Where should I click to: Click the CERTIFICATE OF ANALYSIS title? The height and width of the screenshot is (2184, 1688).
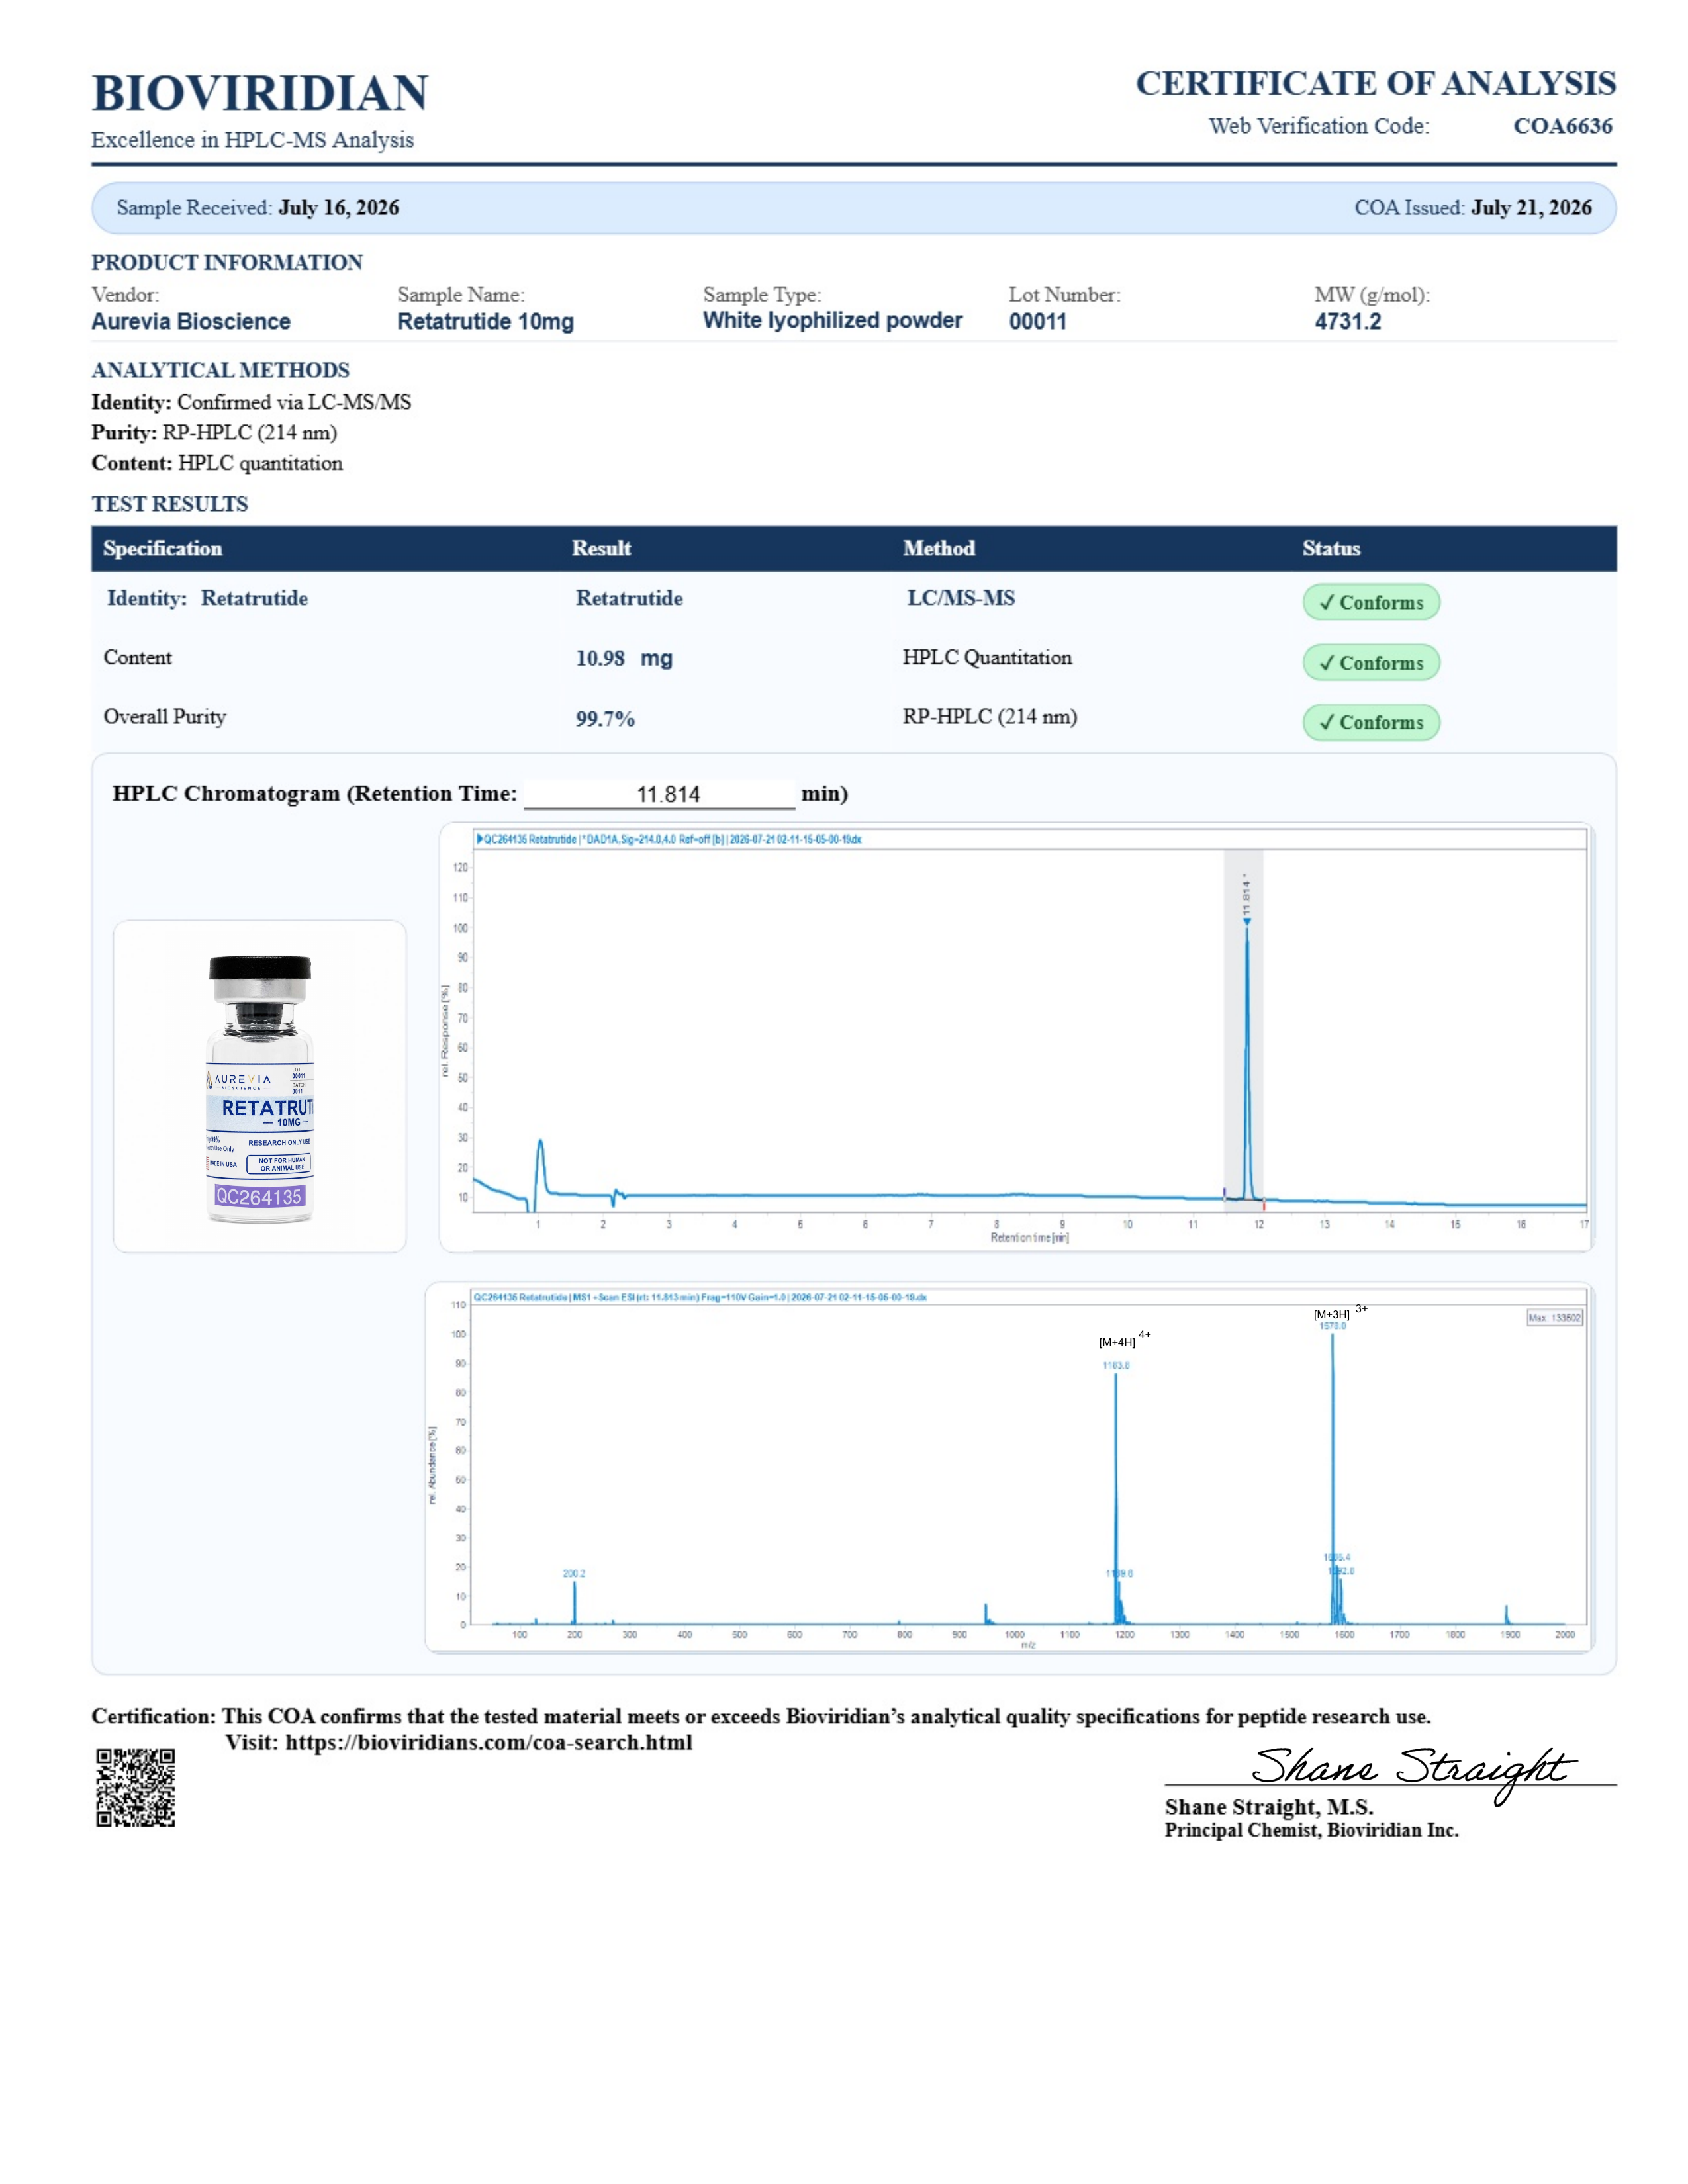point(1376,83)
